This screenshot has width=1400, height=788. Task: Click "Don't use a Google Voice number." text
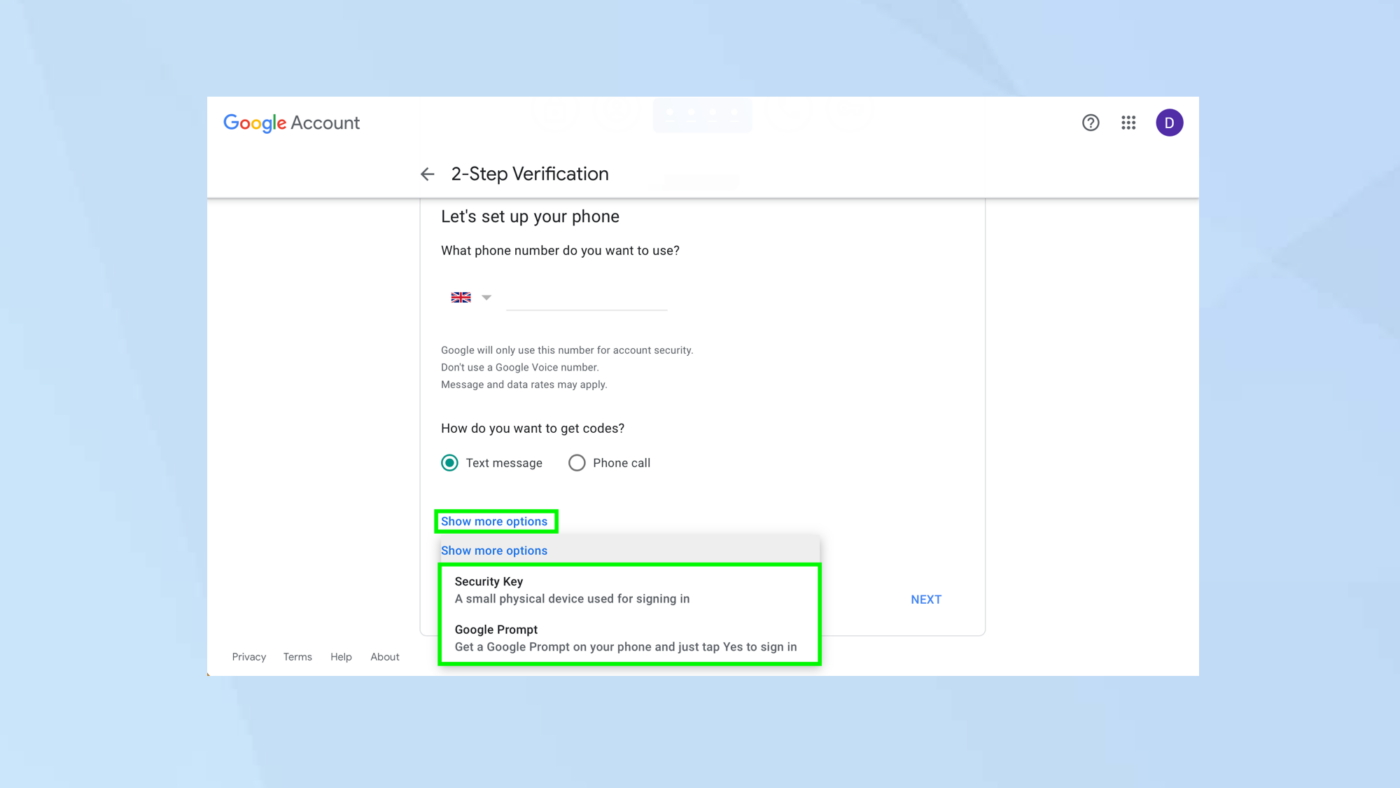click(520, 367)
